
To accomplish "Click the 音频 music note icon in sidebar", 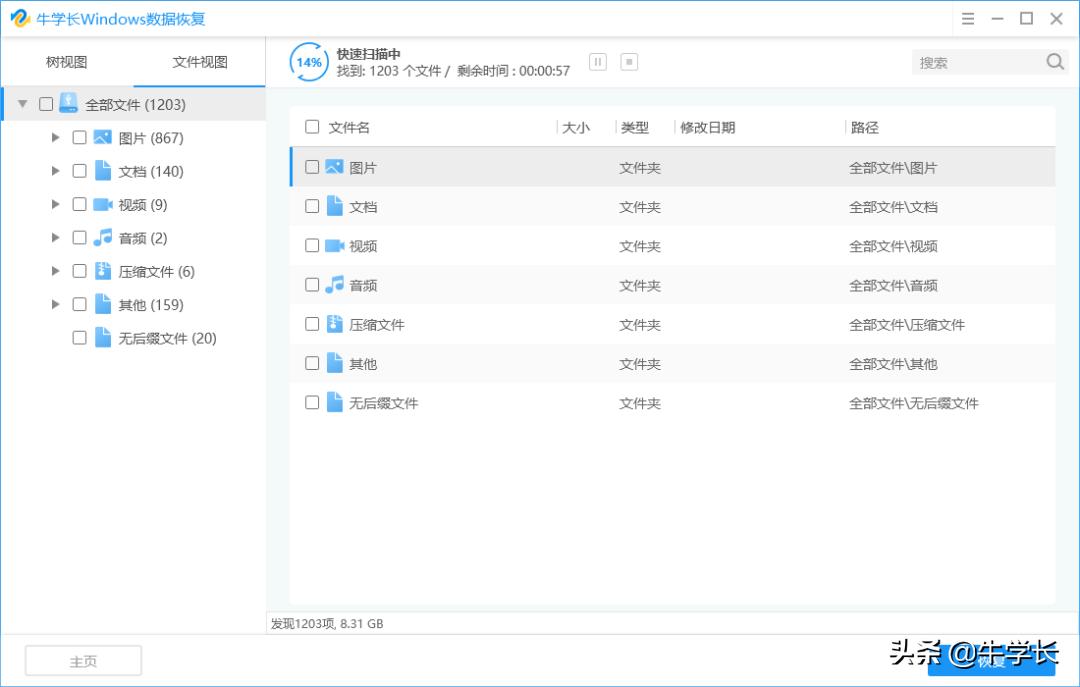I will click(x=100, y=237).
